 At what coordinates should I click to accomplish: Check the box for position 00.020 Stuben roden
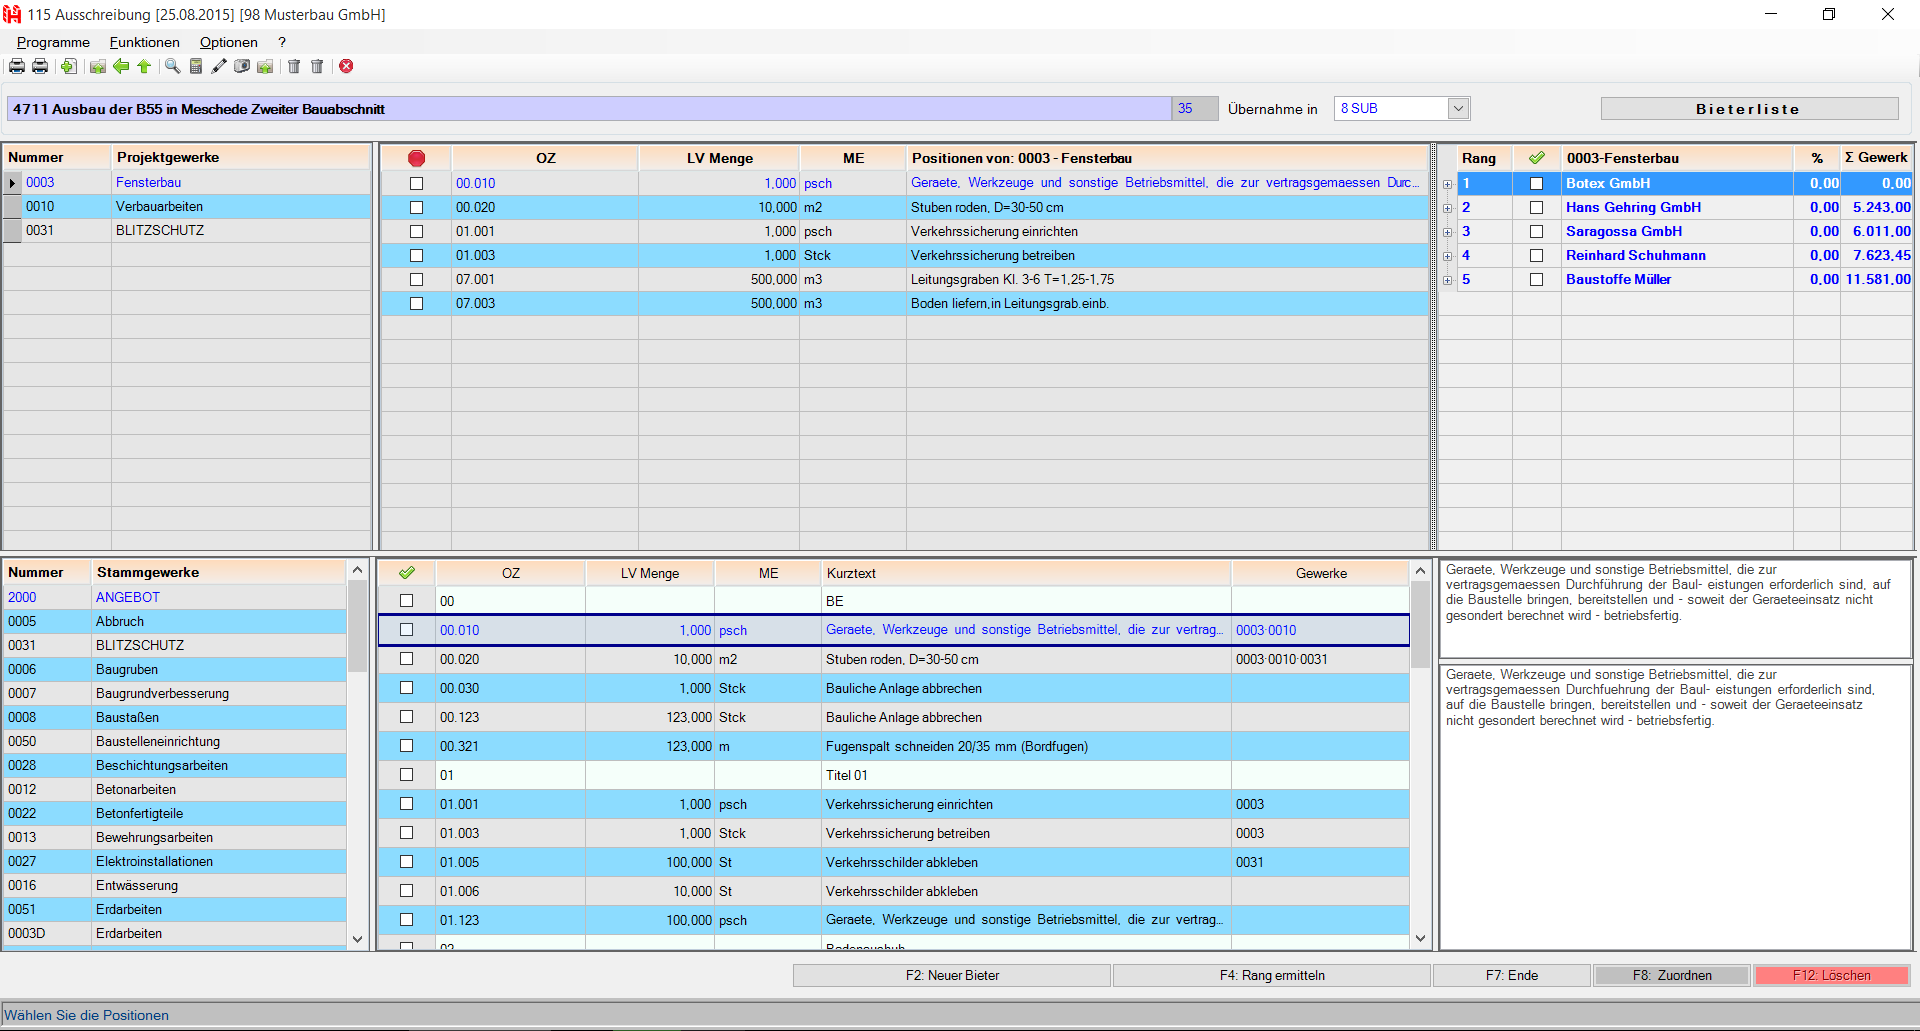[416, 208]
